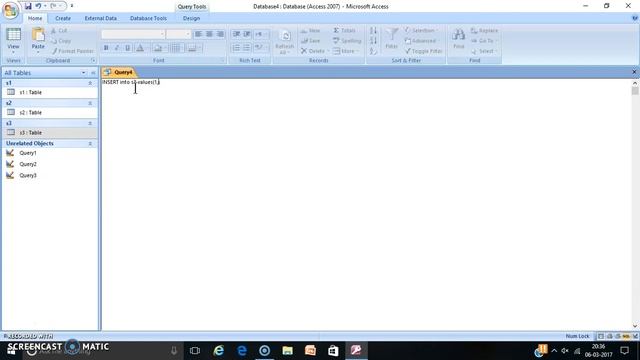Open the All Tables navigation dropdown
Viewport: 640px width, 360px height.
click(x=83, y=73)
